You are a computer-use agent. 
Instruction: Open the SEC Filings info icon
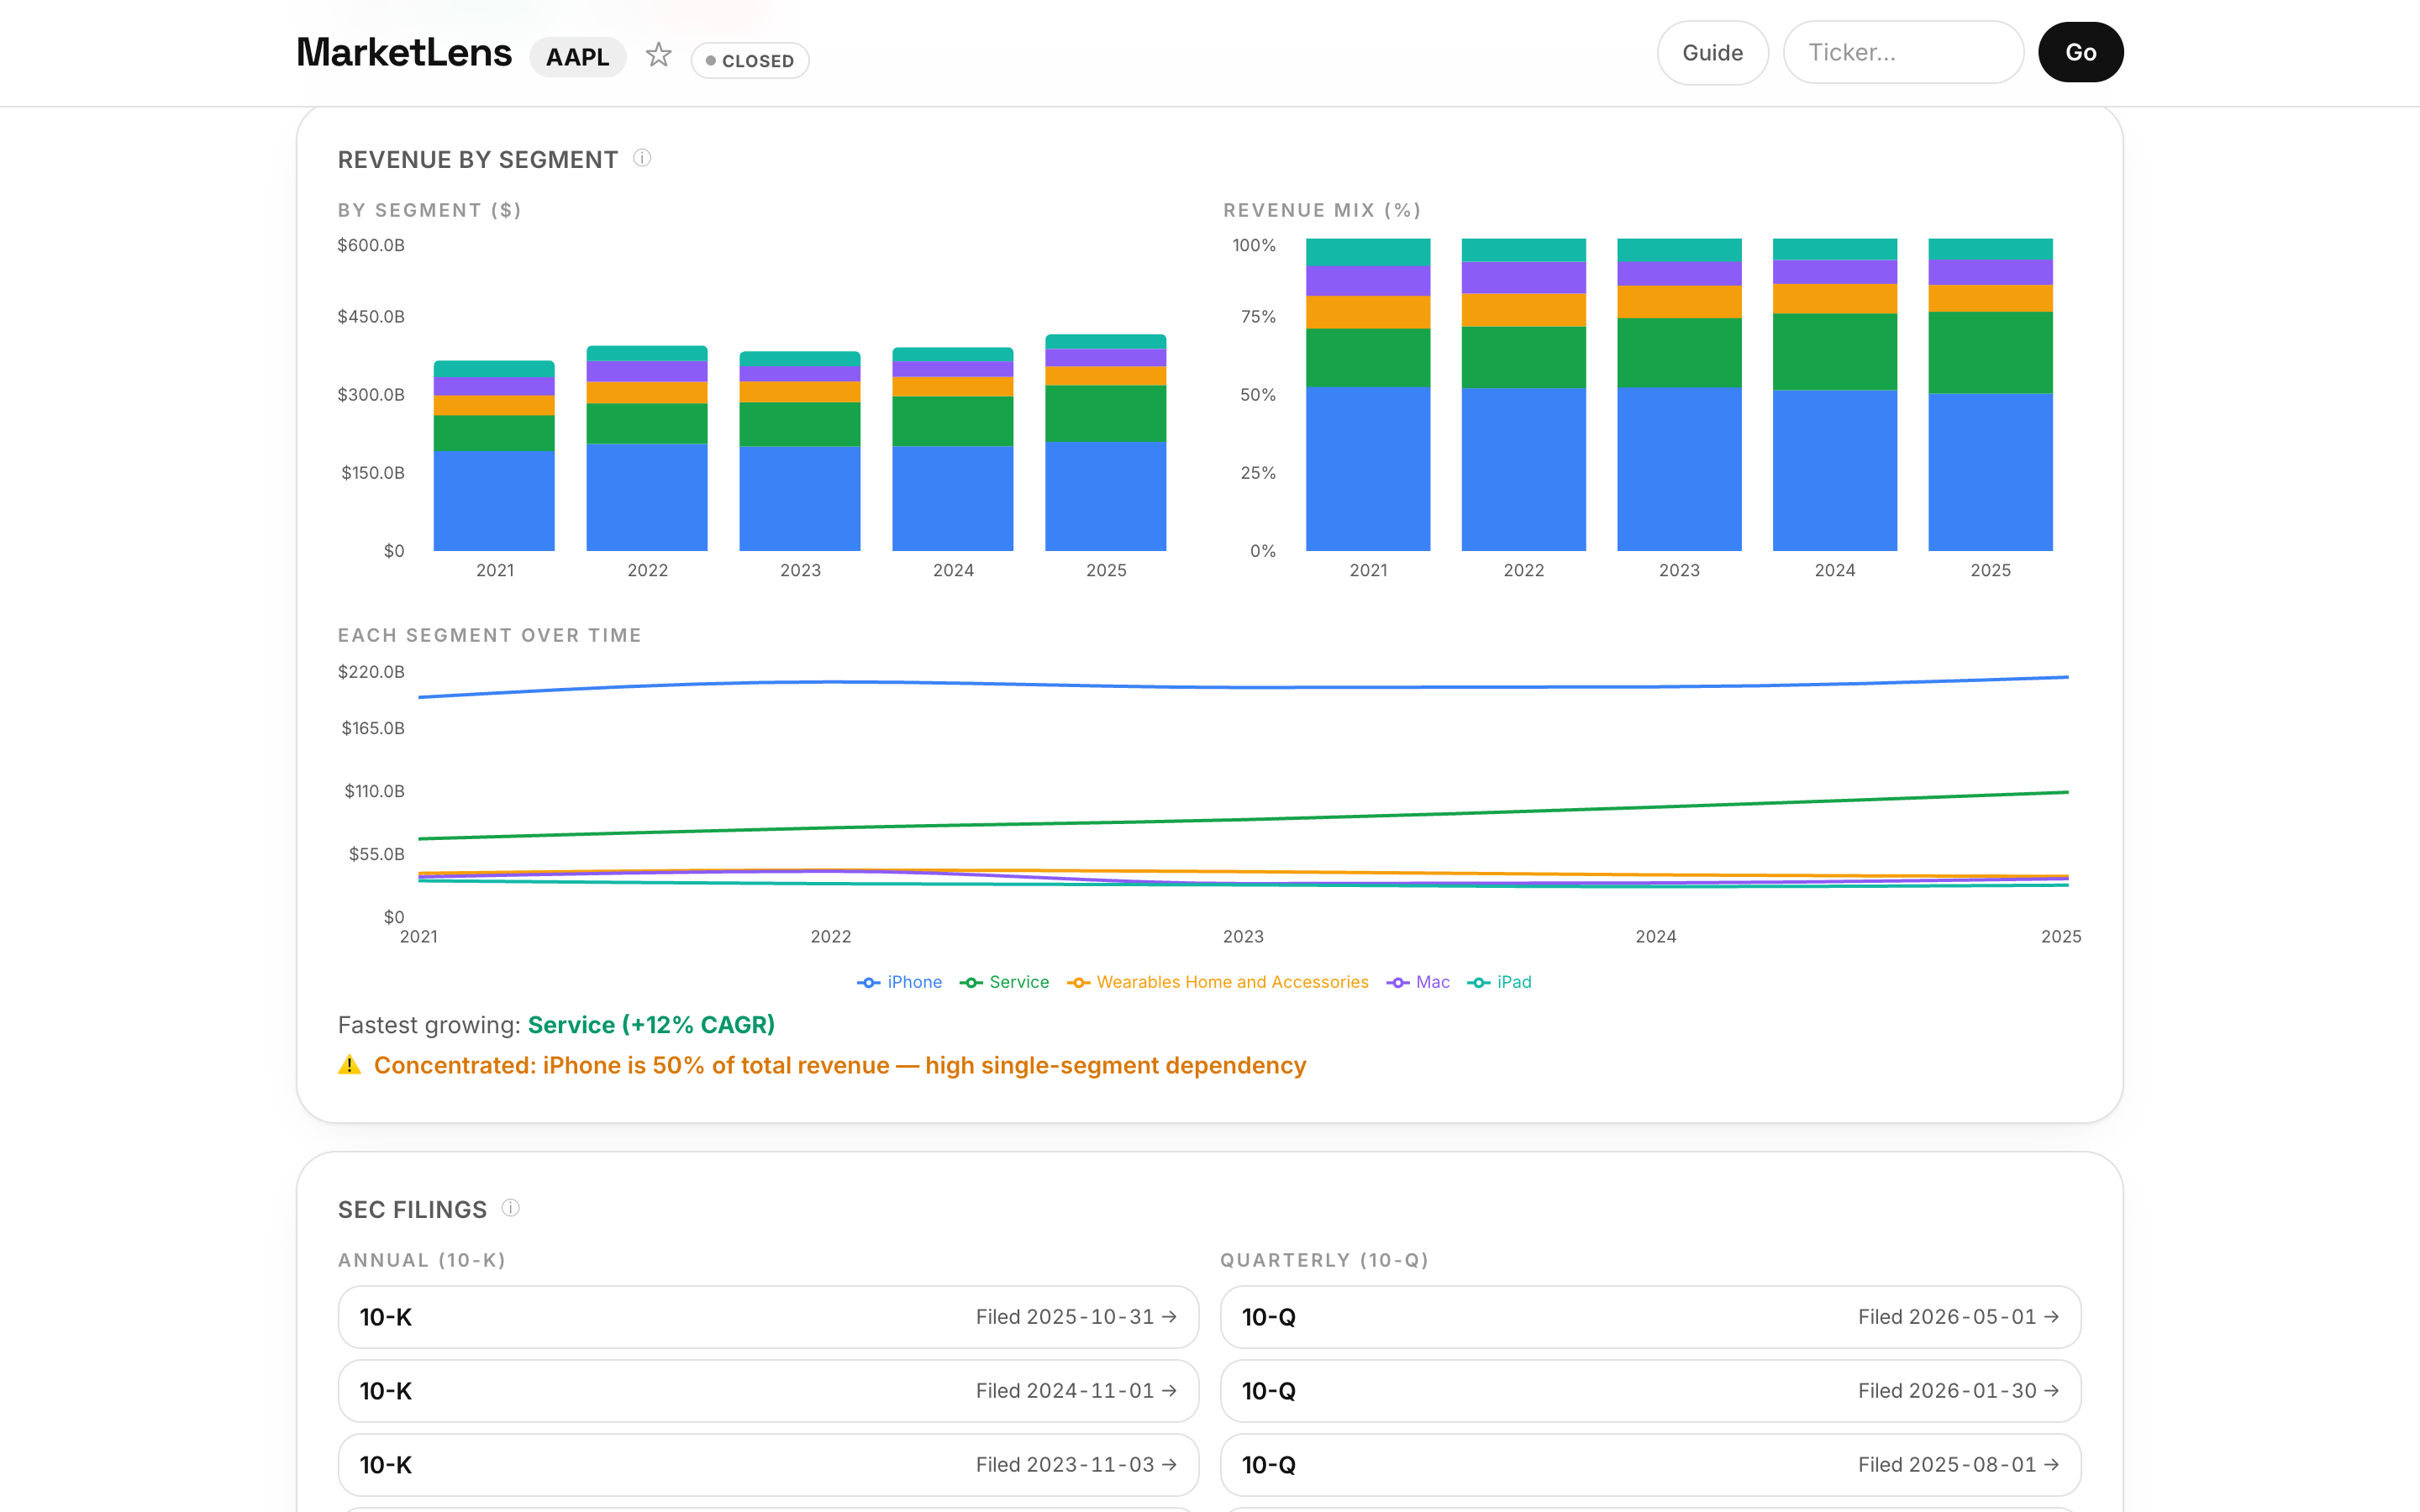pyautogui.click(x=510, y=1208)
